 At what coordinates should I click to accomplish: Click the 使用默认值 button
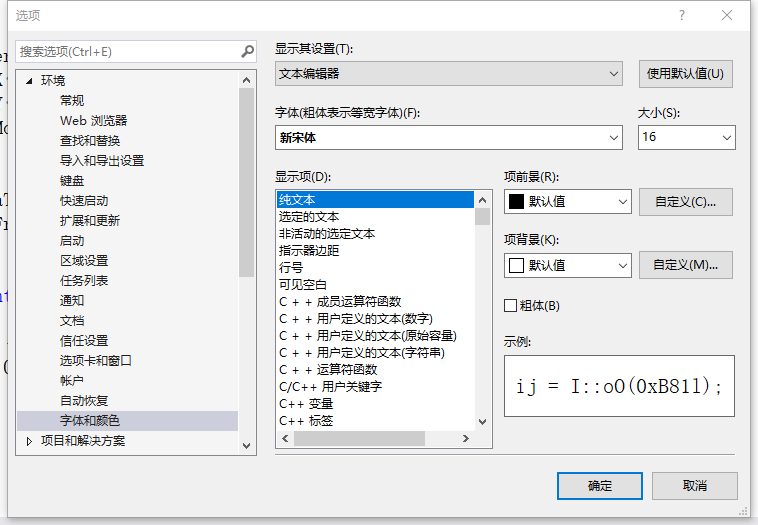click(x=685, y=74)
